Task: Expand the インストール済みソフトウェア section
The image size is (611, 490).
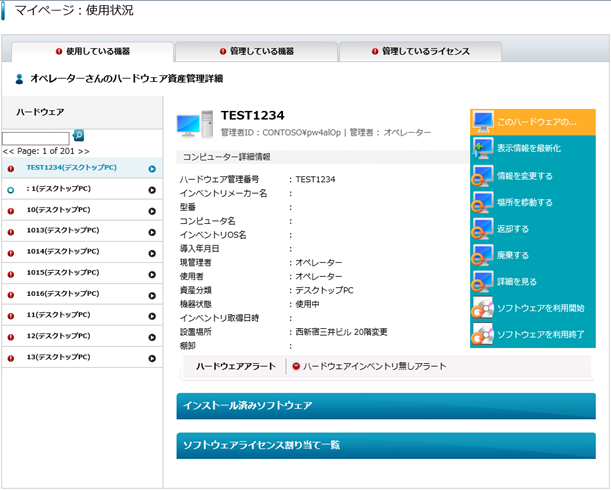Action: 385,406
